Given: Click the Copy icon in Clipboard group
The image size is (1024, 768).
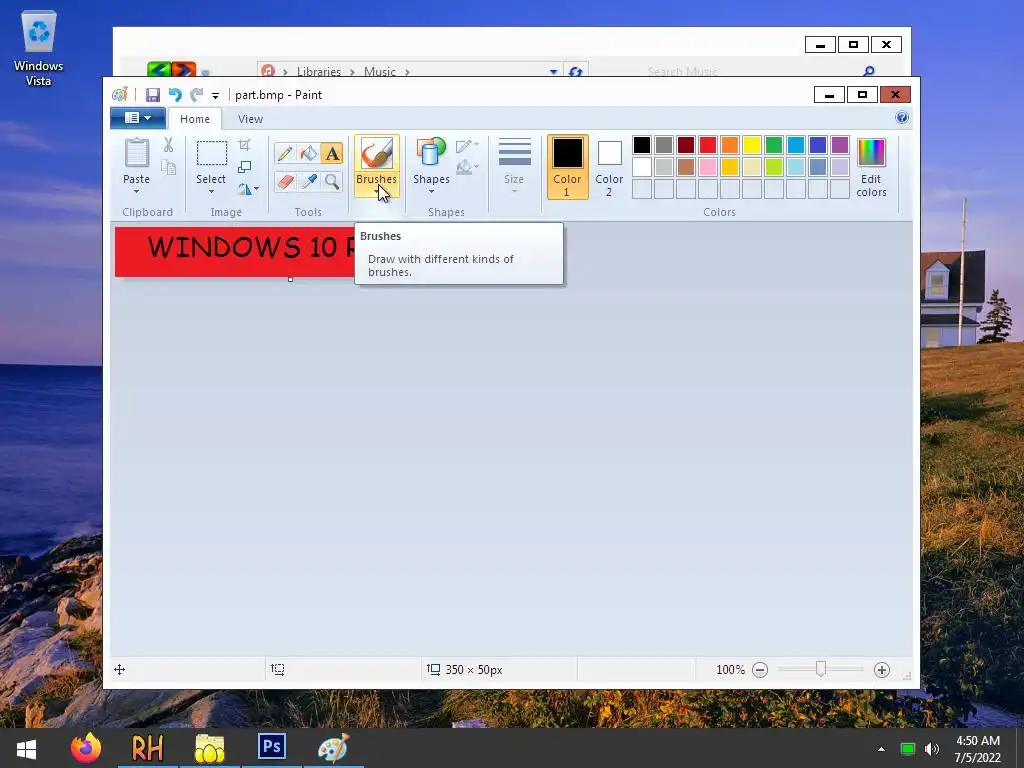Looking at the screenshot, I should (168, 167).
